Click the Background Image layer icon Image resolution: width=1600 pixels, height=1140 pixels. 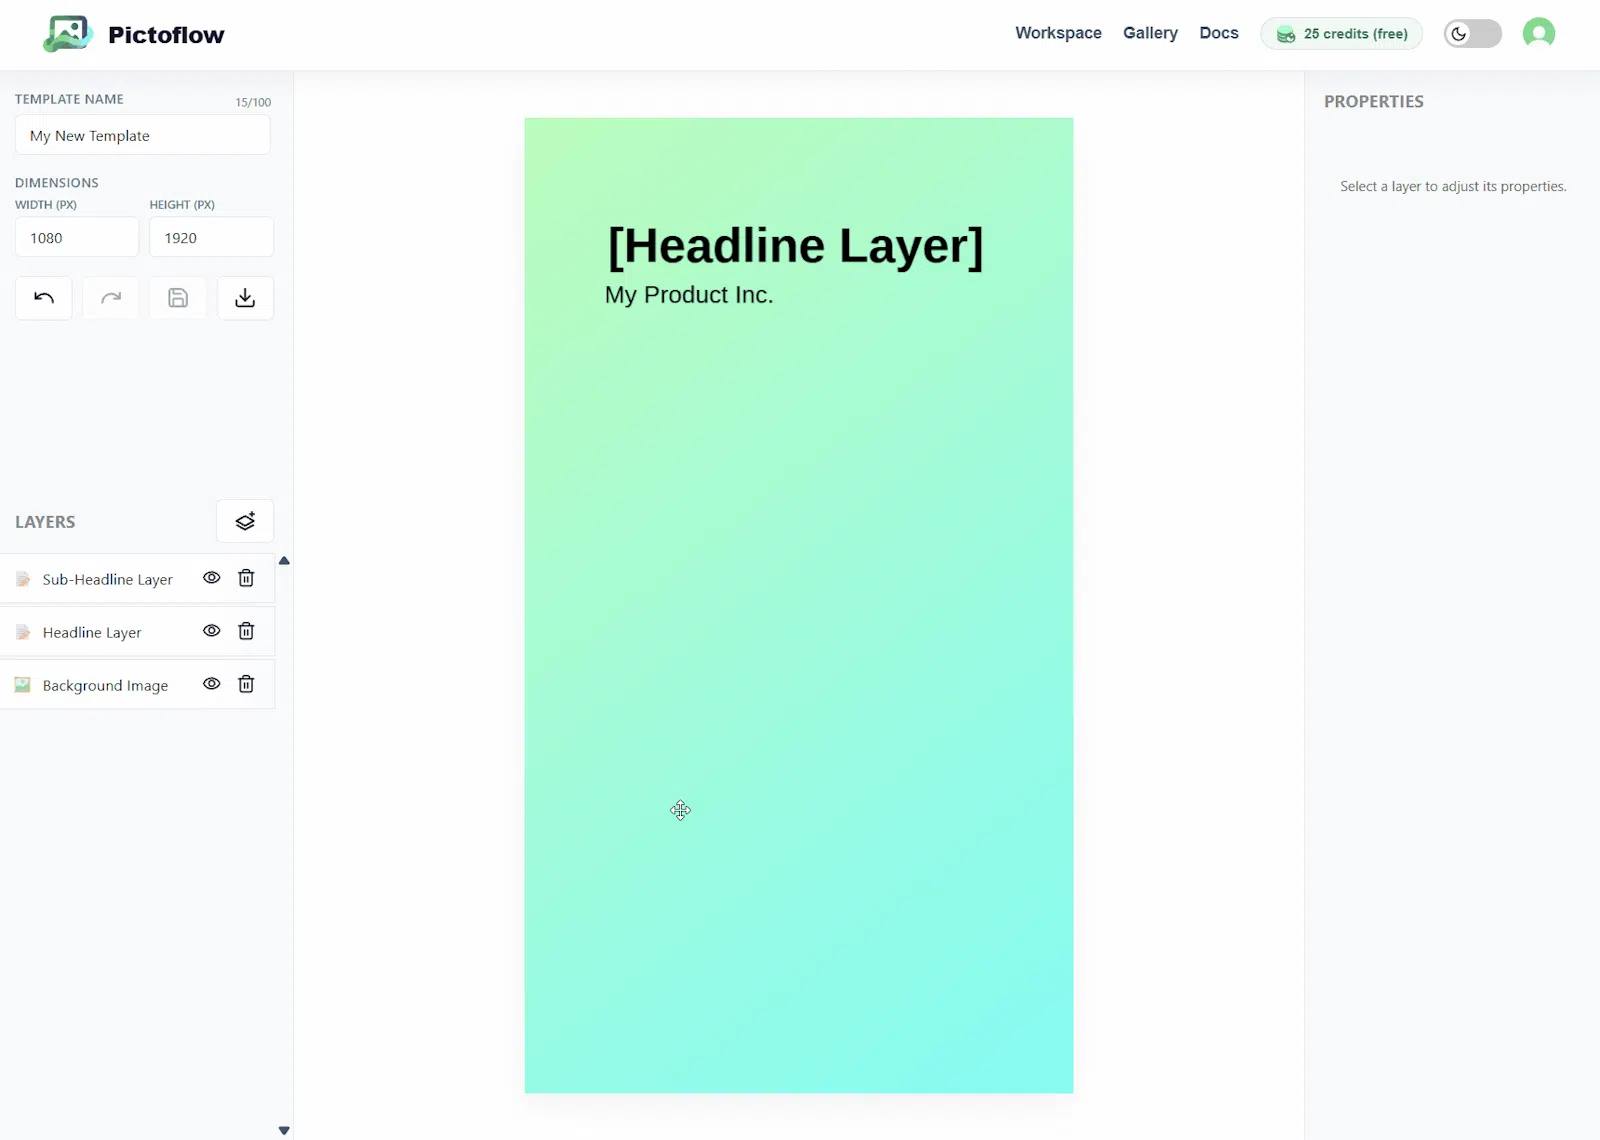click(22, 685)
